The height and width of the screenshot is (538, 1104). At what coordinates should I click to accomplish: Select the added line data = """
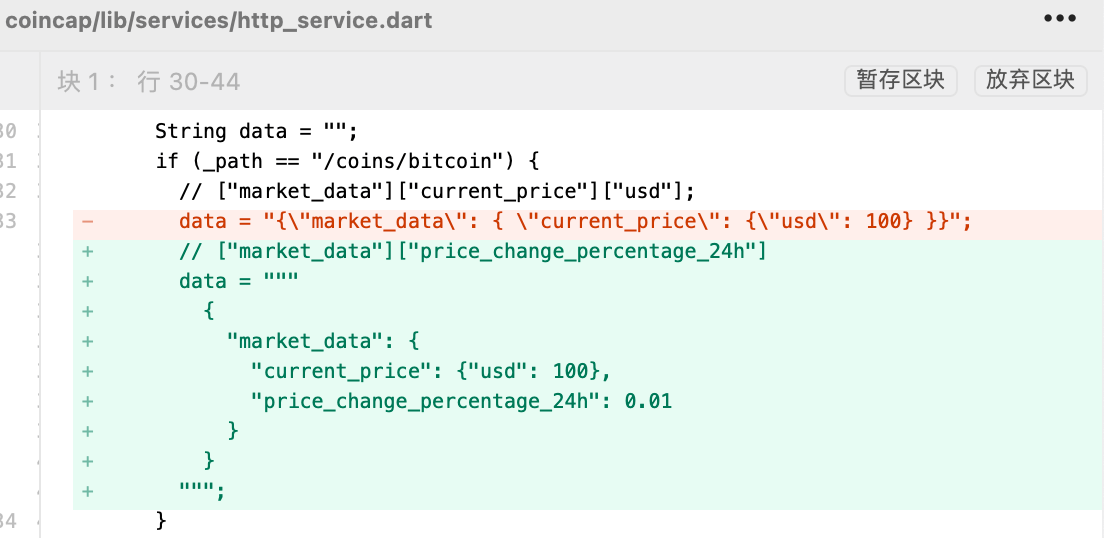[x=239, y=282]
